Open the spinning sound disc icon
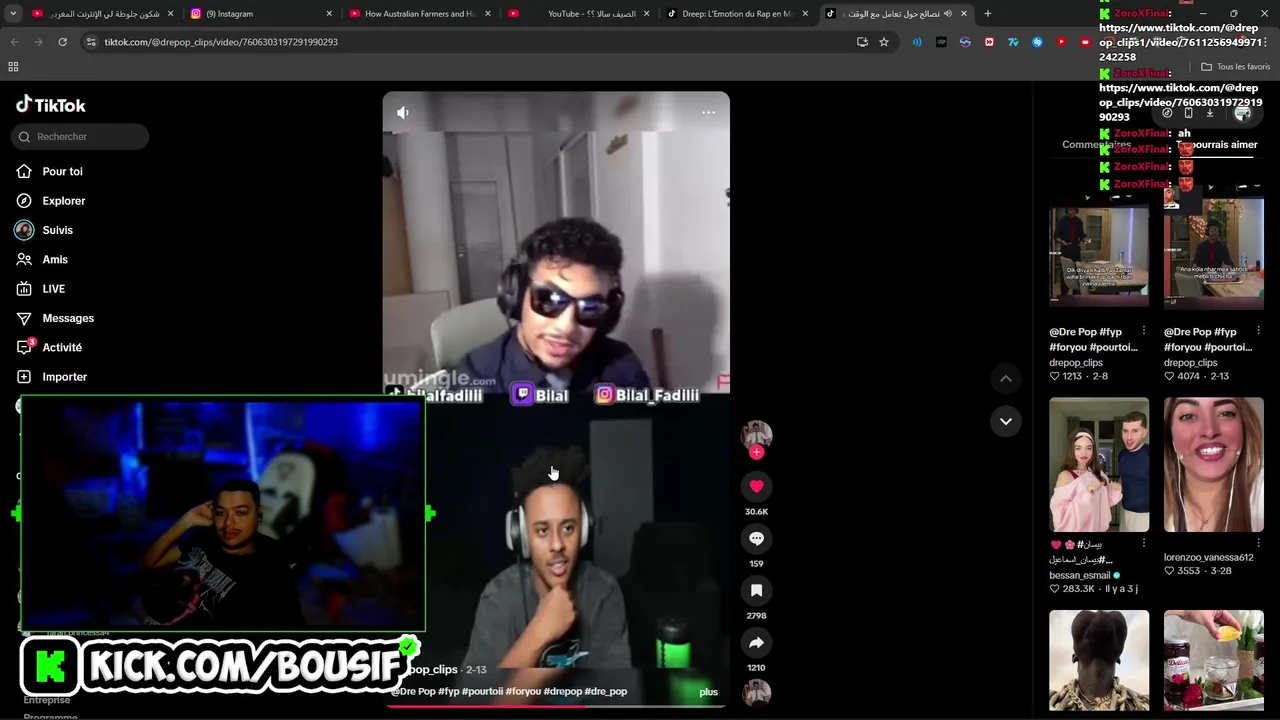Viewport: 1280px width, 720px height. pos(756,692)
